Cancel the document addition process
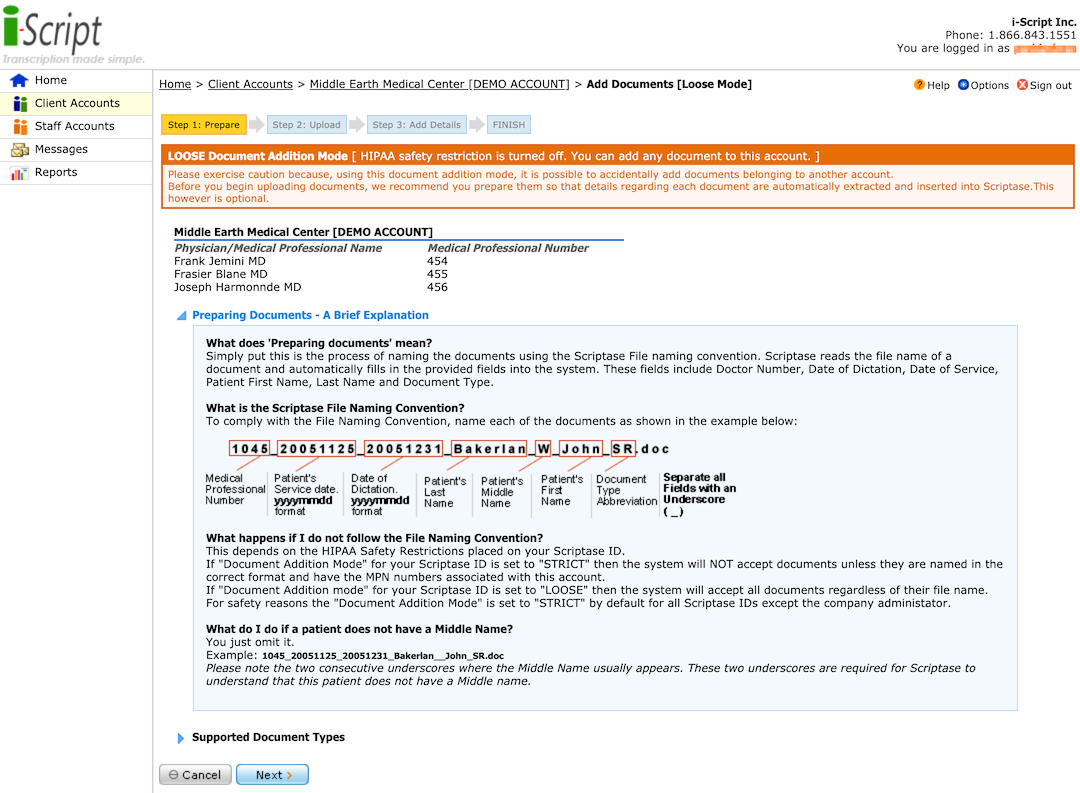1080x793 pixels. (194, 774)
